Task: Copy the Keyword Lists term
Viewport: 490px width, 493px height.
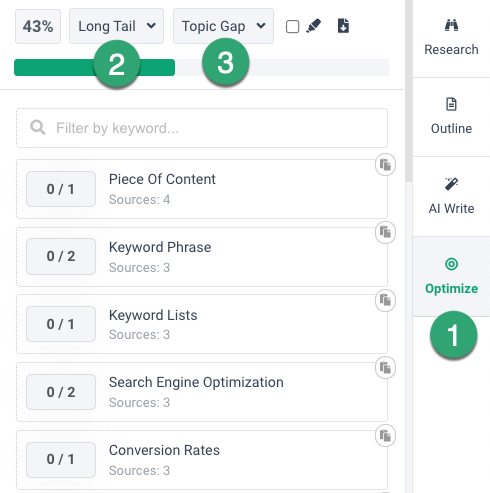Action: pos(385,300)
